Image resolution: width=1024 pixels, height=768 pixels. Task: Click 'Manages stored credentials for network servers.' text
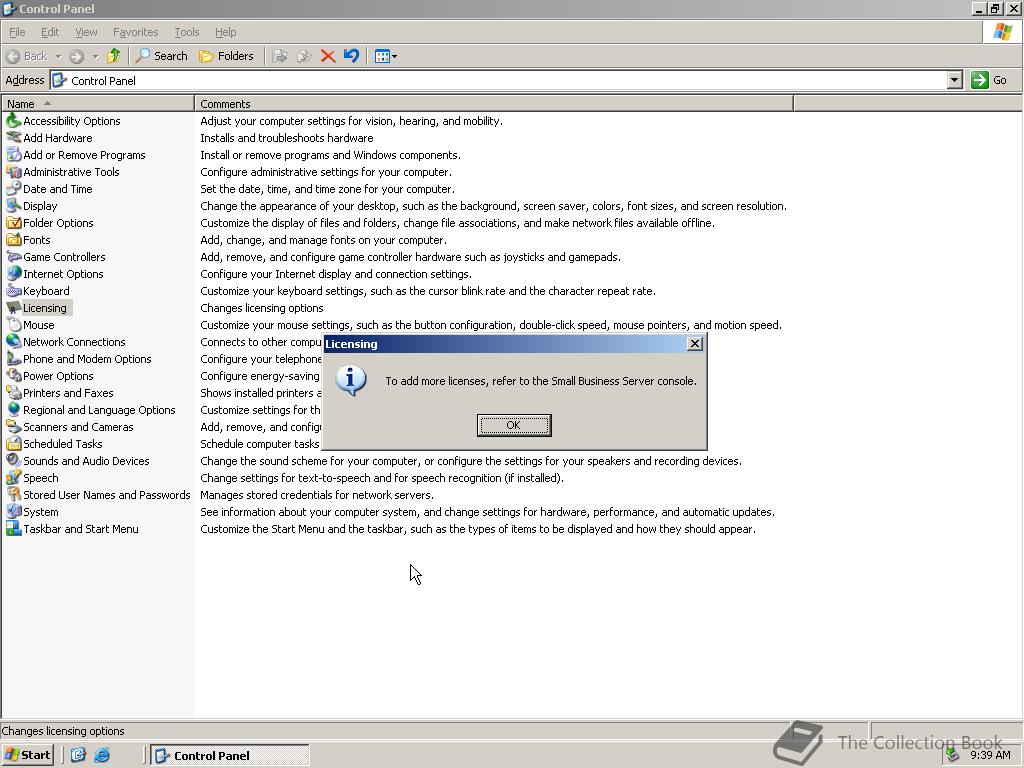click(x=317, y=495)
